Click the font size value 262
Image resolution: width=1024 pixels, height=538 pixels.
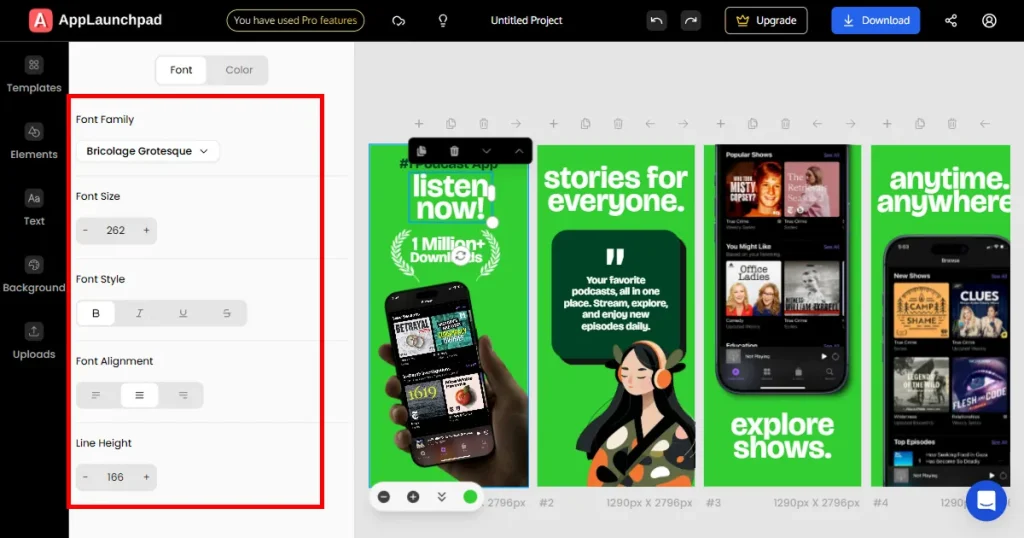(116, 230)
